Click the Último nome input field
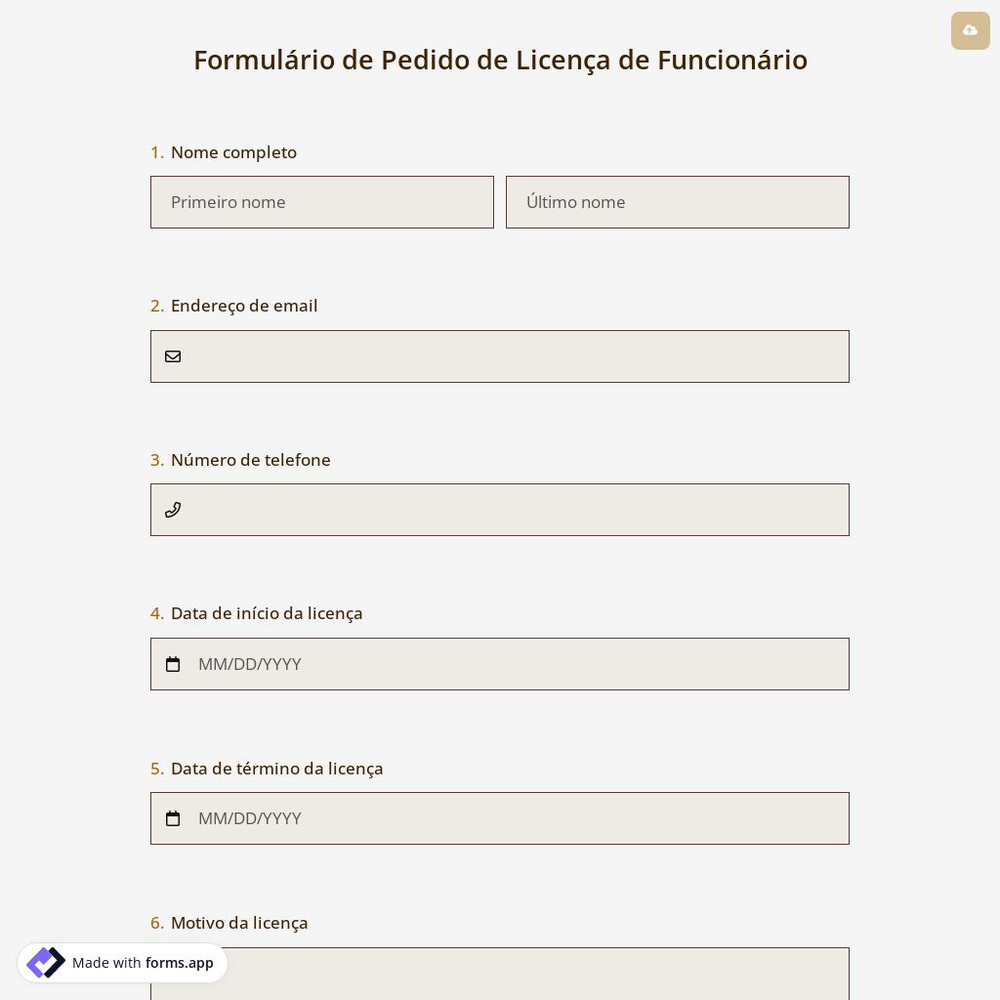This screenshot has height=1000, width=1000. (x=678, y=202)
